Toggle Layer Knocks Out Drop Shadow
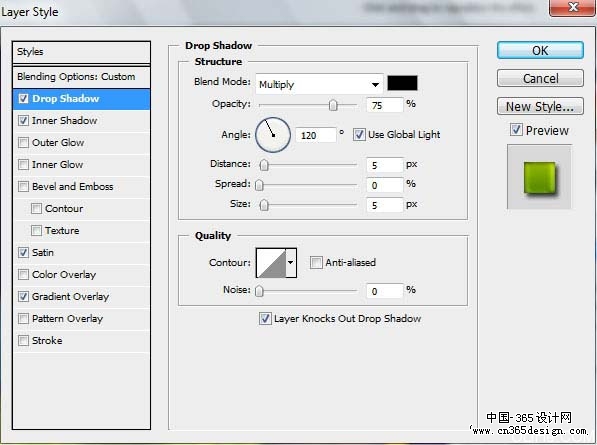 point(265,318)
